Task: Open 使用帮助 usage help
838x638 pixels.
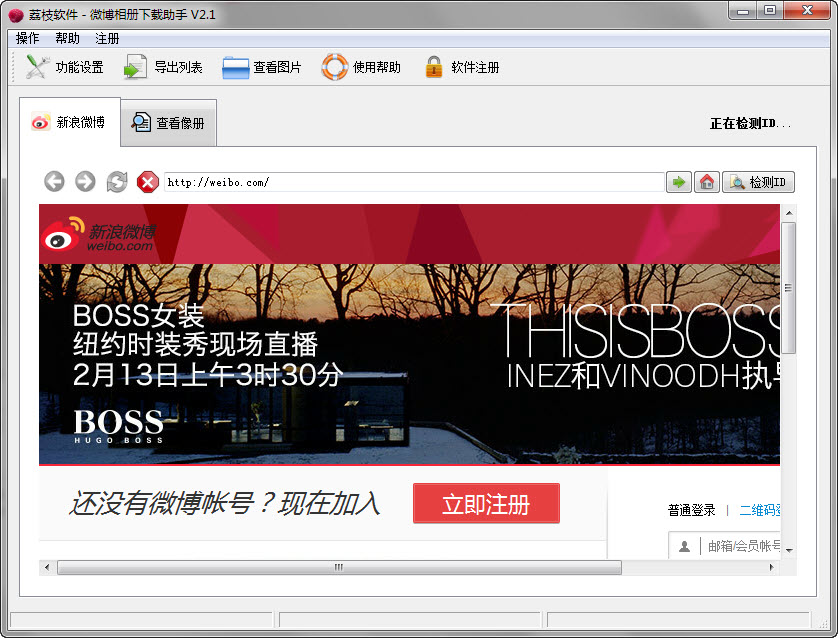Action: point(361,67)
